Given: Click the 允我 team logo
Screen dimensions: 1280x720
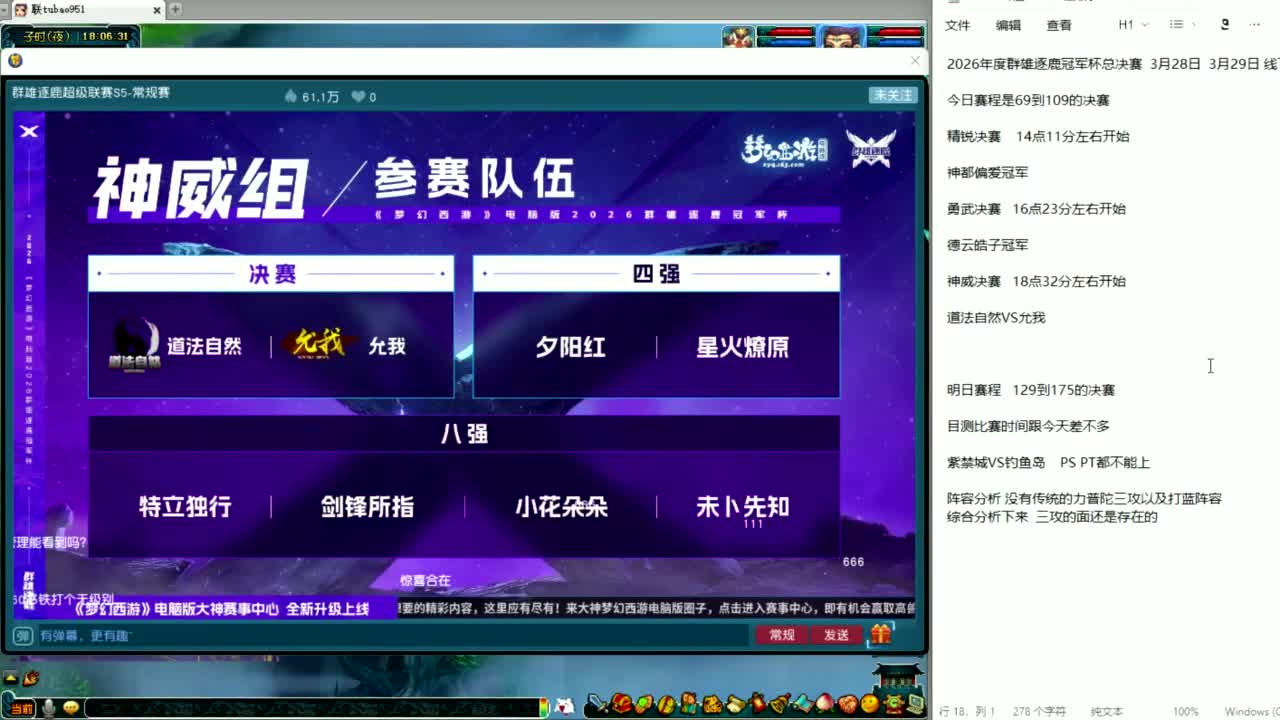Looking at the screenshot, I should pos(319,345).
